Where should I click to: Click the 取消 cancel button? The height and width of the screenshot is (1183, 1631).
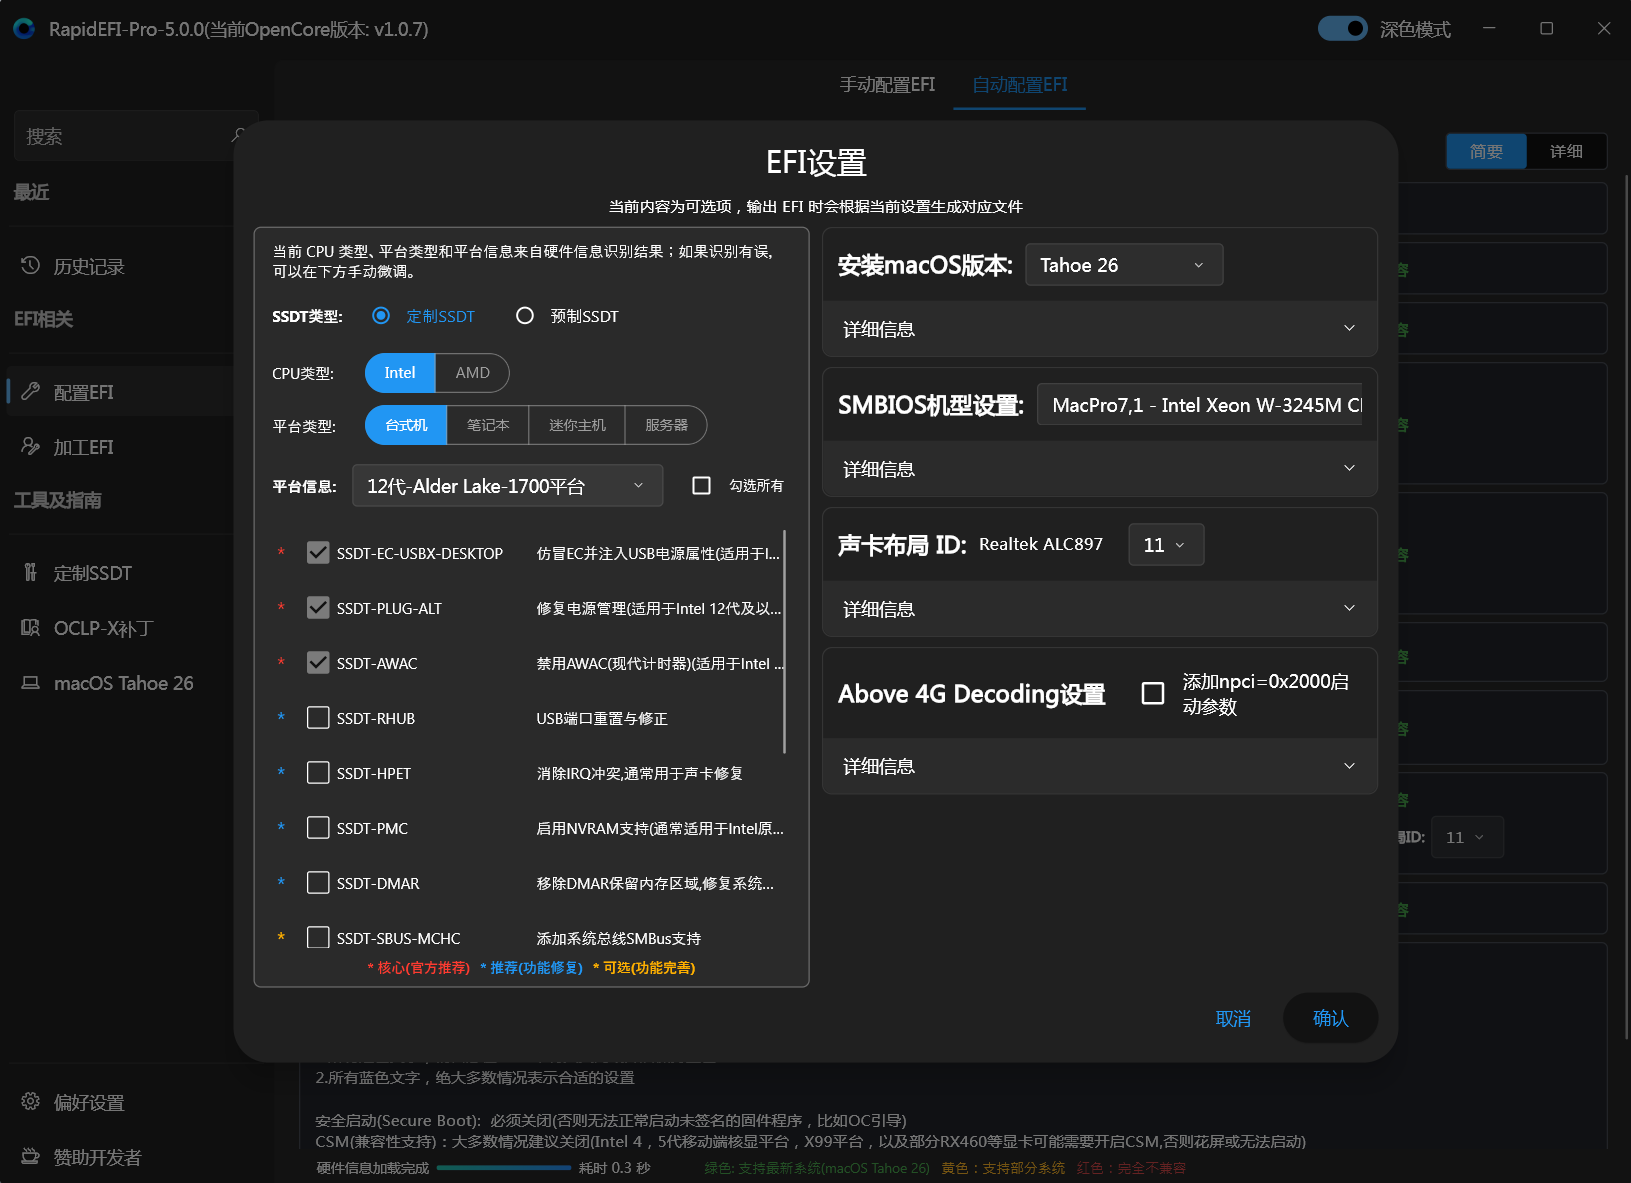coord(1233,1018)
